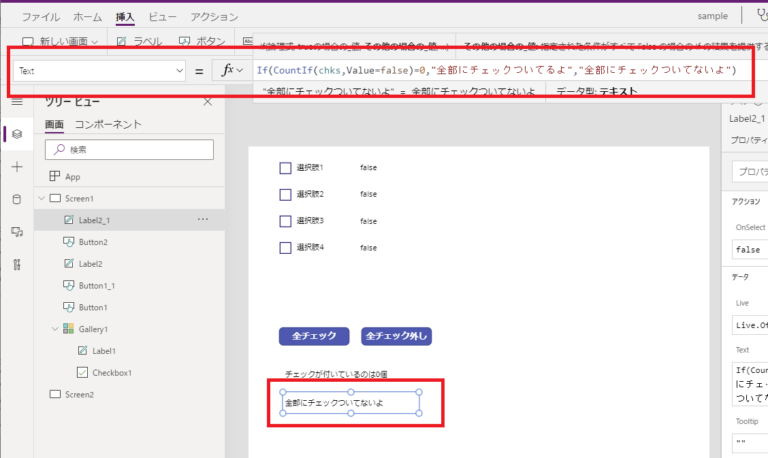Click inside the formula bar expression
The height and width of the screenshot is (458, 768).
click(496, 71)
